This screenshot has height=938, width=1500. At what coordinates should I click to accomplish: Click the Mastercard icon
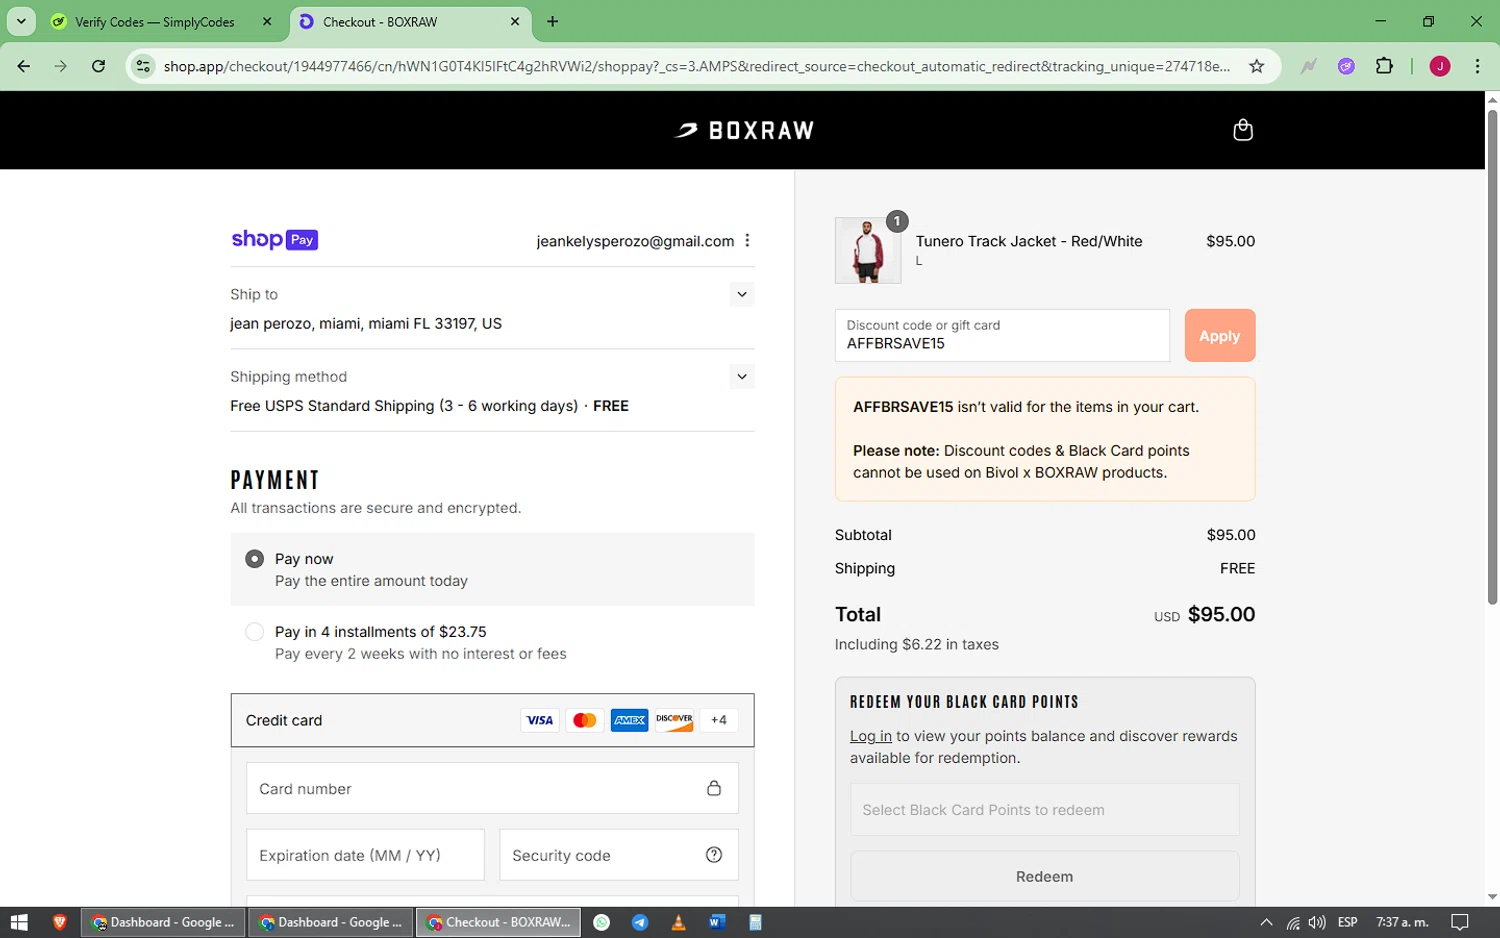tap(585, 720)
